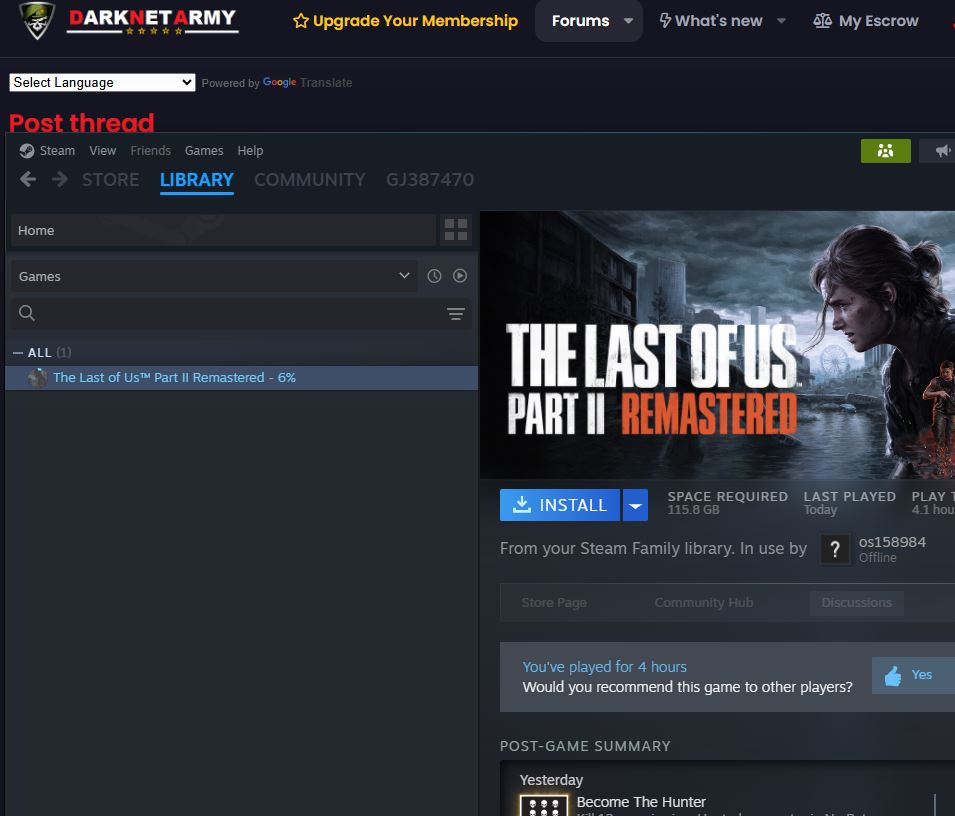Switch to the STORE tab
Viewport: 955px width, 816px height.
[111, 180]
